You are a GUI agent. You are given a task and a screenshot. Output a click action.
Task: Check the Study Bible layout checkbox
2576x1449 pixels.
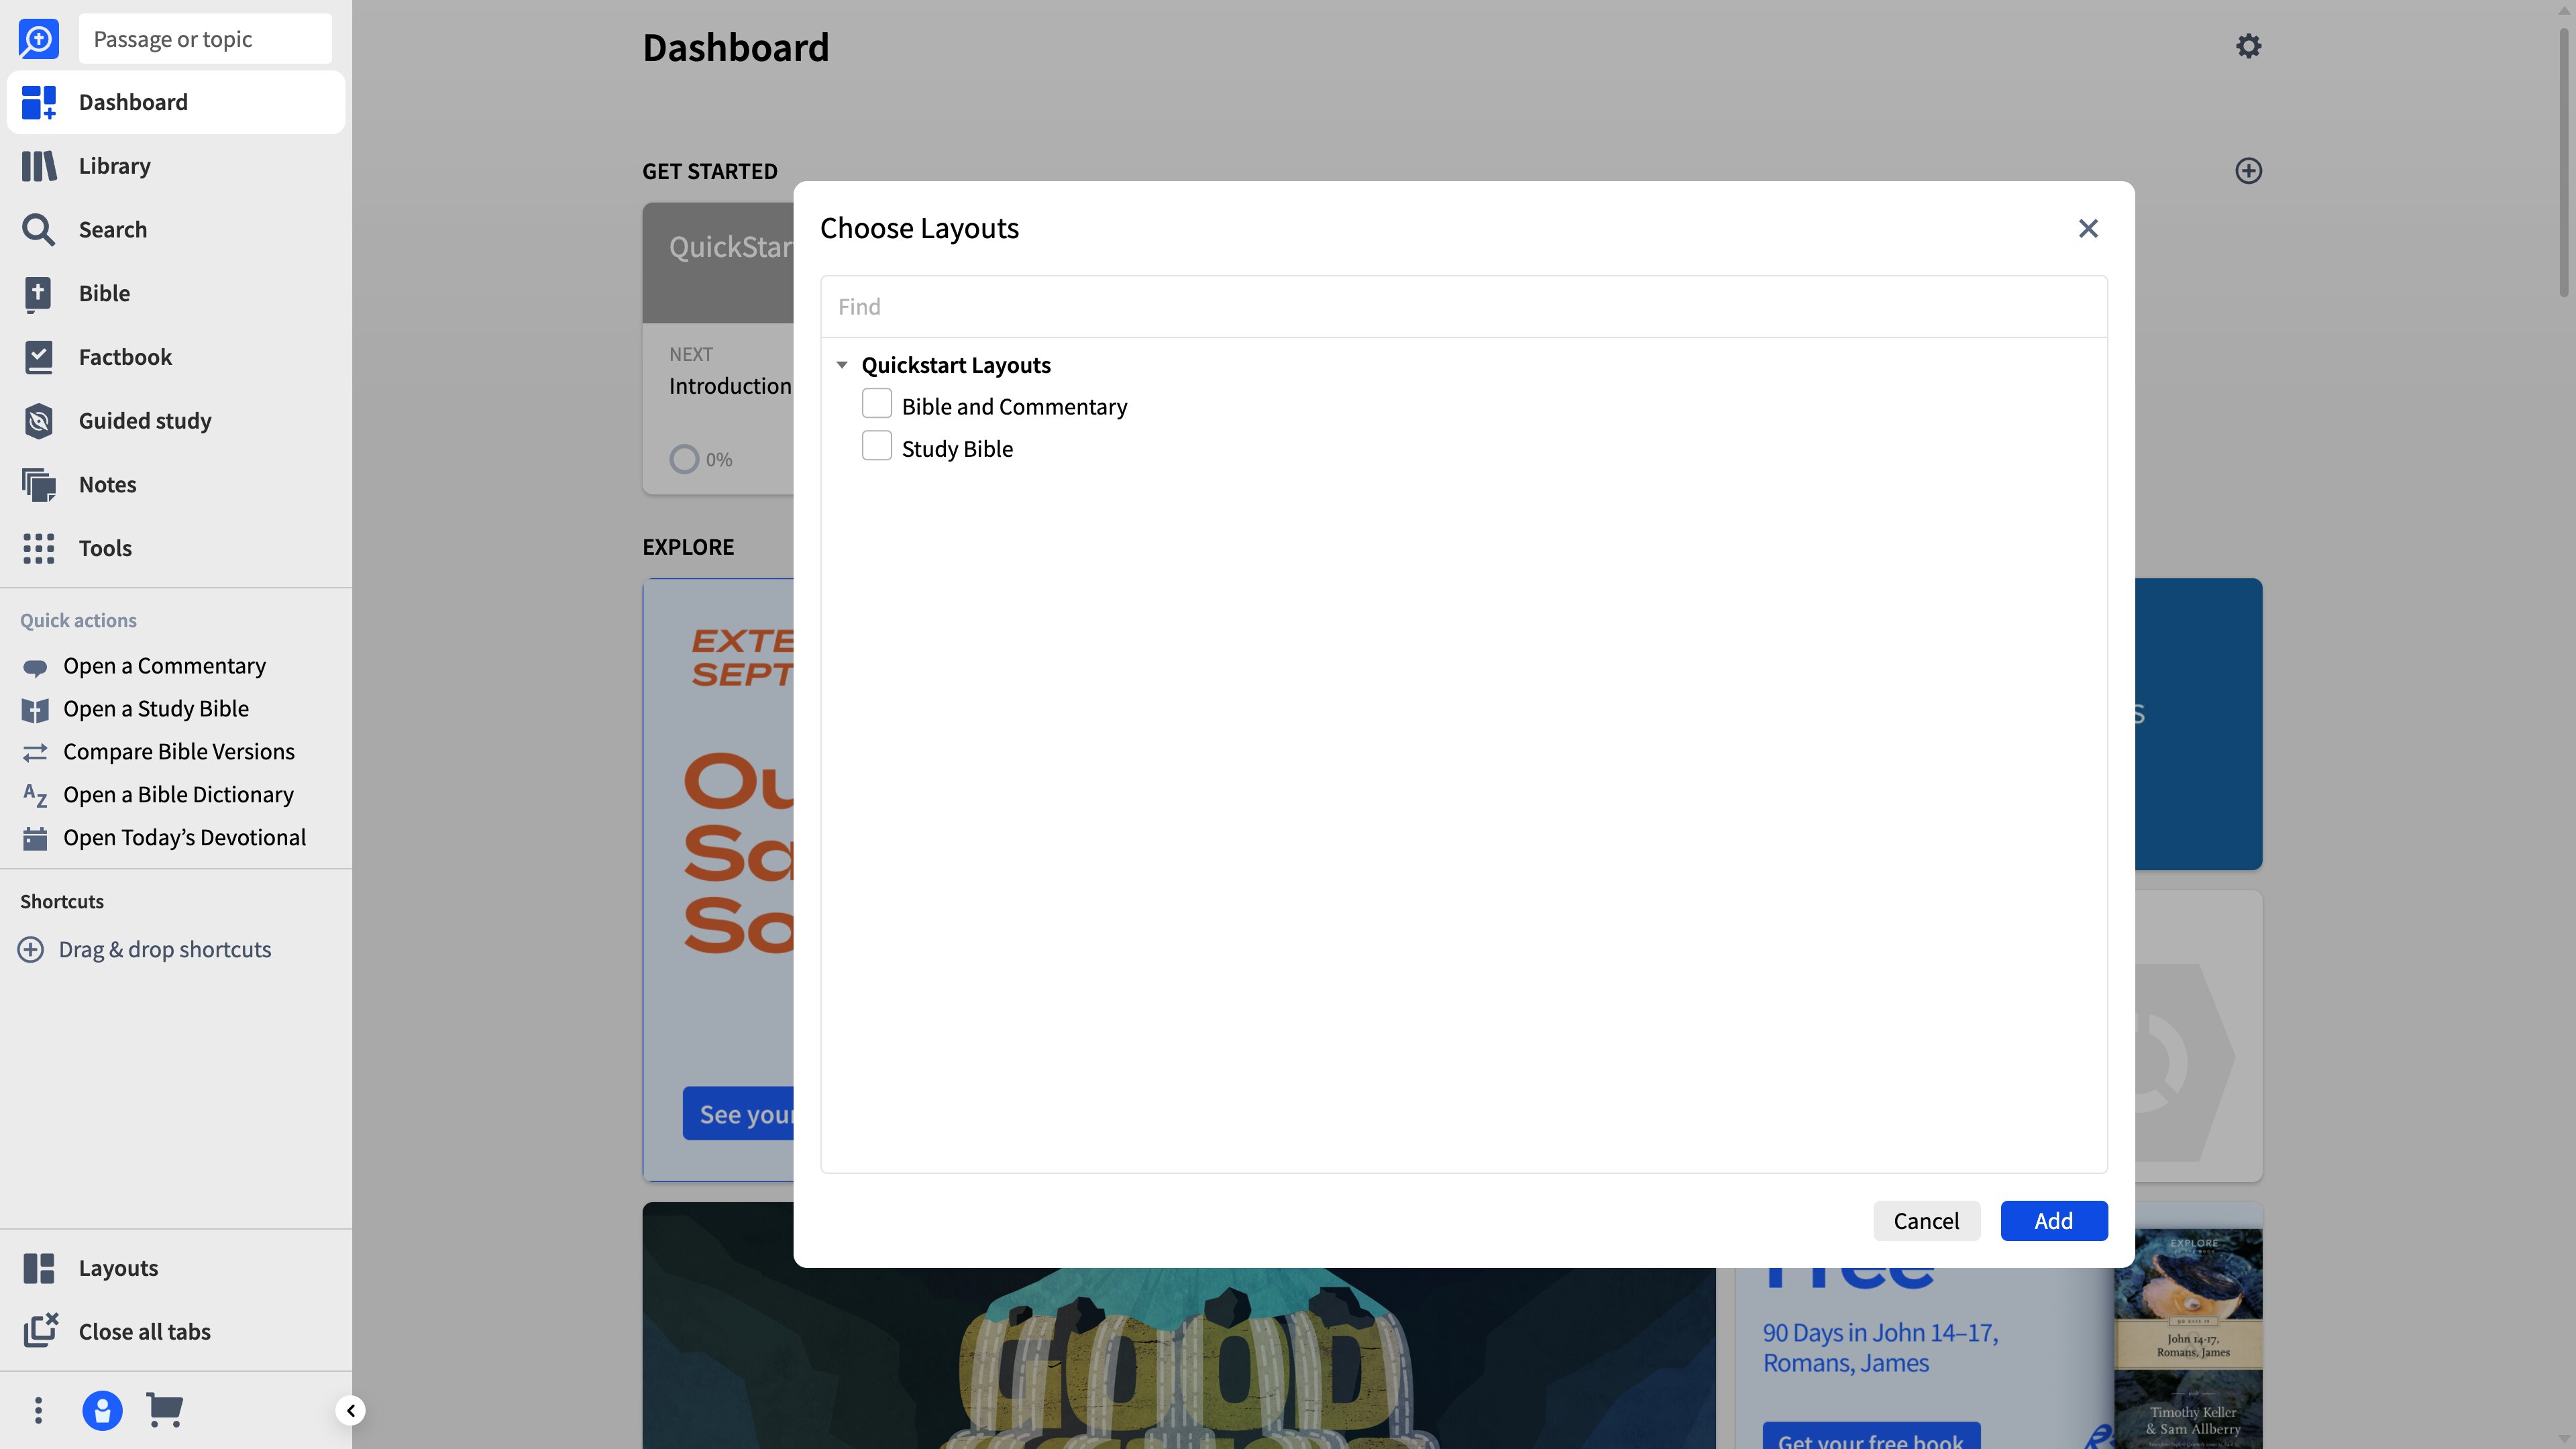877,446
